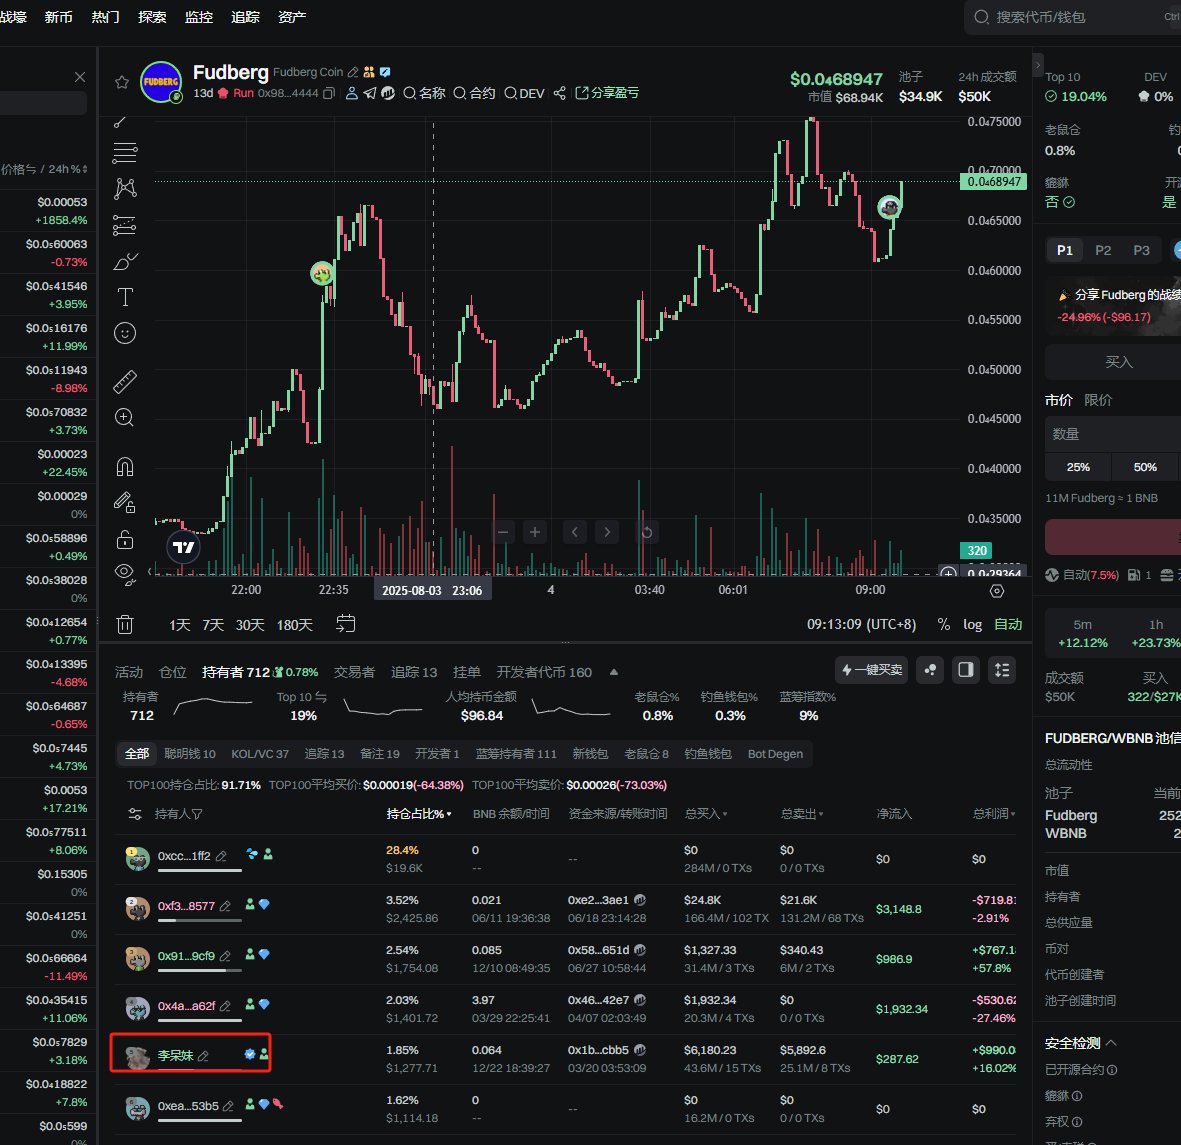Filter holders by KOL/VC 37
Viewport: 1181px width, 1145px height.
click(x=260, y=754)
